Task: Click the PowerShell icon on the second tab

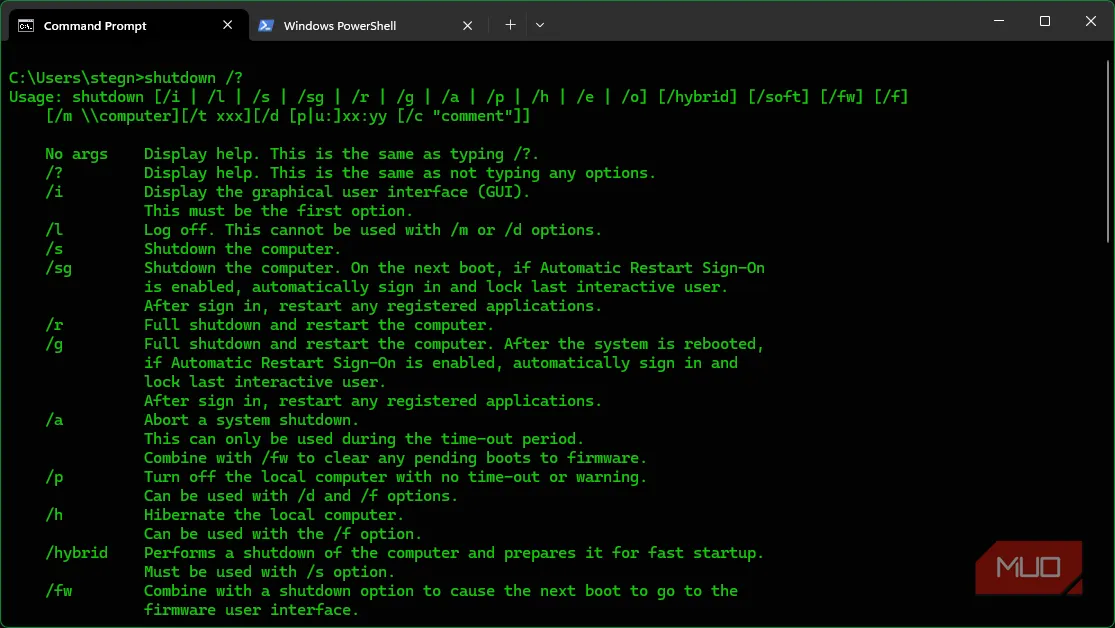Action: point(266,24)
